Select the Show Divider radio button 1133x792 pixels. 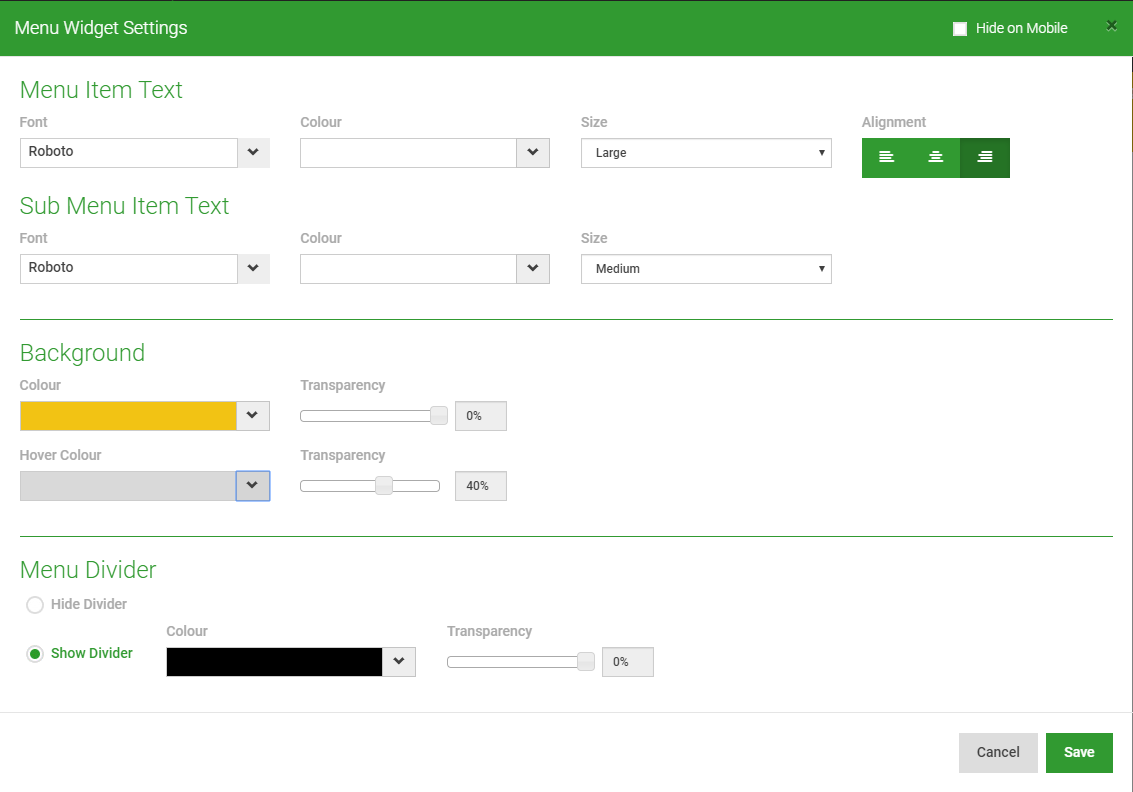tap(35, 654)
